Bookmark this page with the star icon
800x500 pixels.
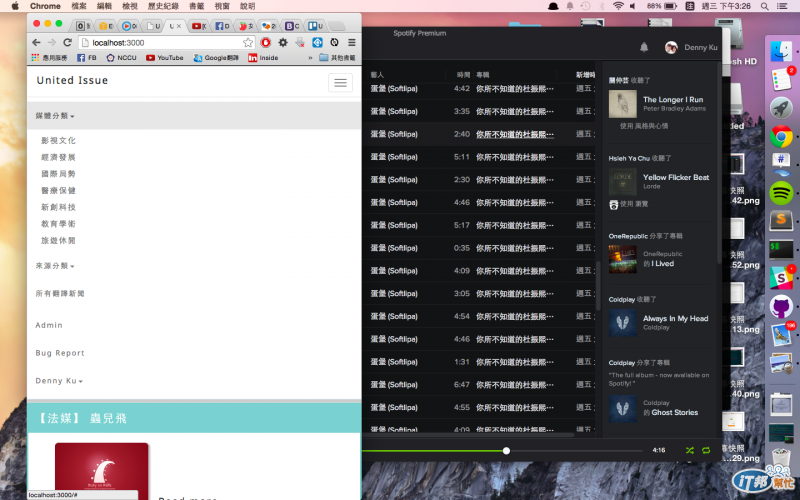248,42
